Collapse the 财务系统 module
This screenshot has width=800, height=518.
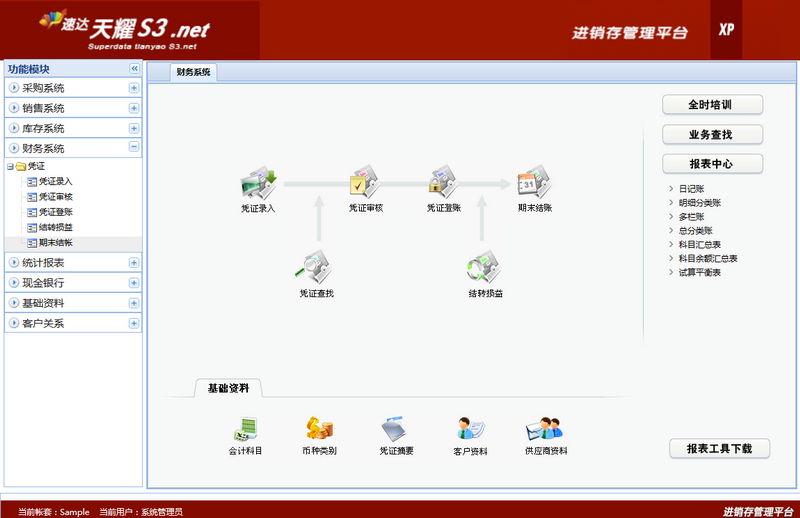tap(133, 148)
